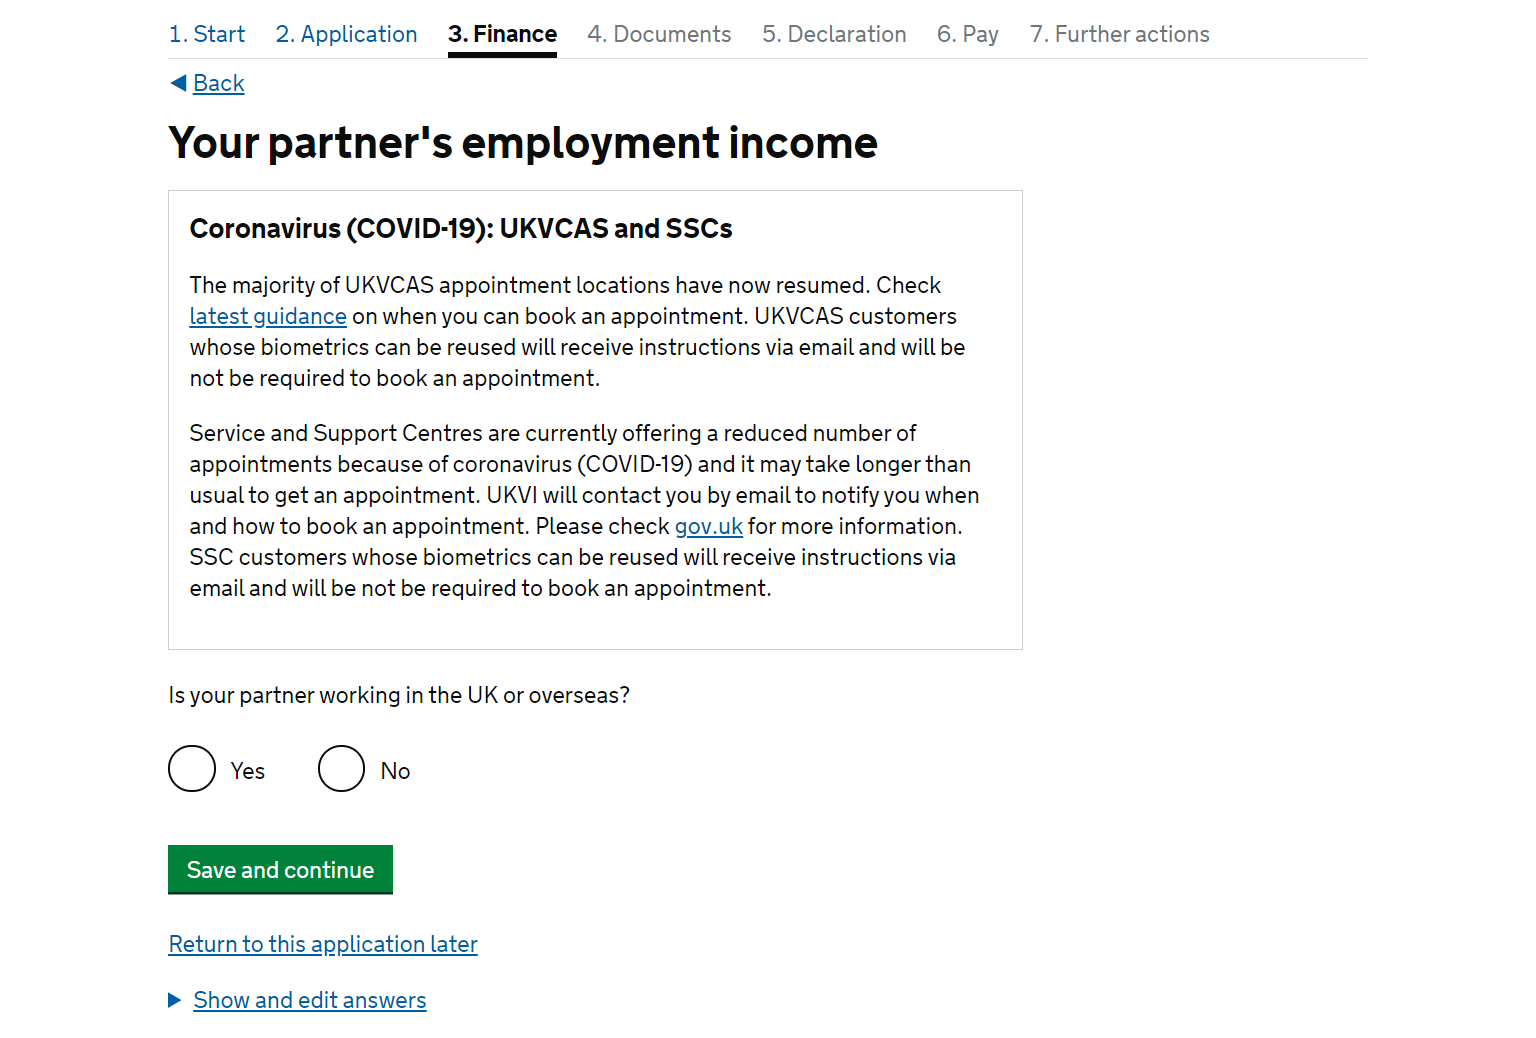The height and width of the screenshot is (1038, 1536).
Task: Switch to the 5. Declaration step
Action: tap(834, 34)
